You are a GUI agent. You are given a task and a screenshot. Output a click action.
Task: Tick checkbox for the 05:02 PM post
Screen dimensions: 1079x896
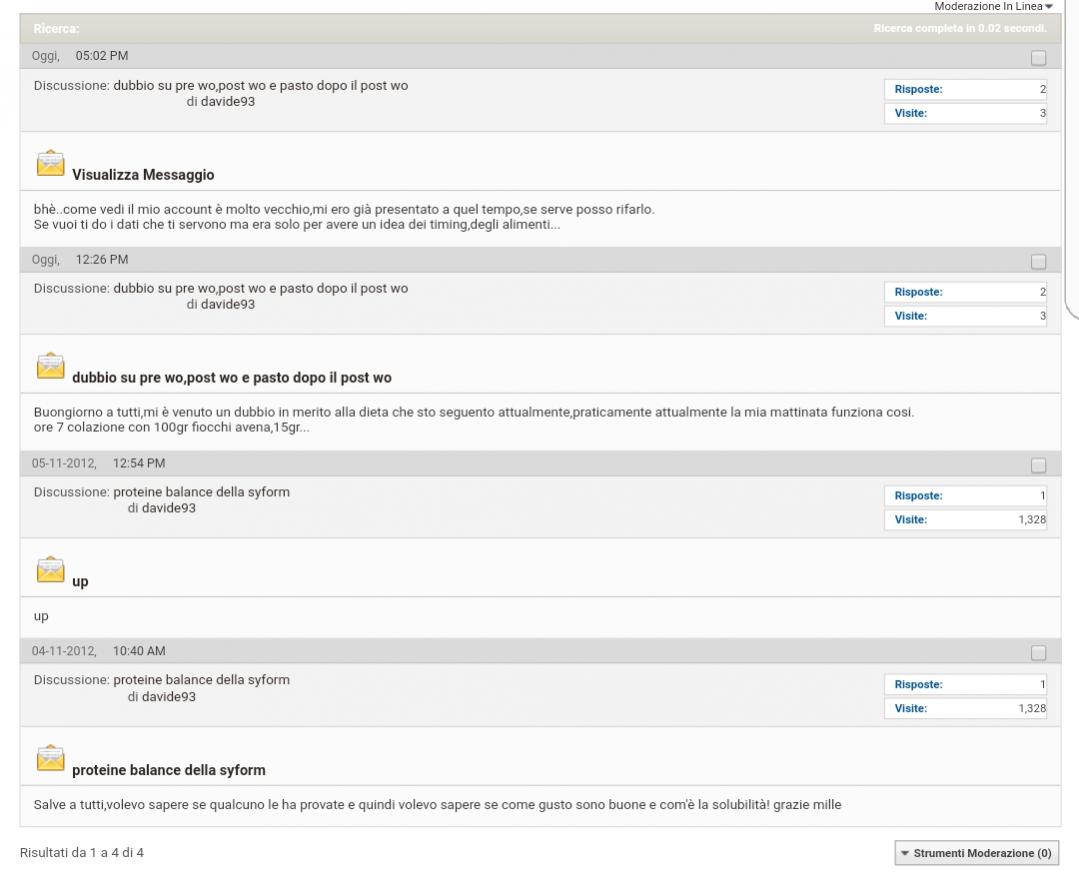(x=1038, y=57)
